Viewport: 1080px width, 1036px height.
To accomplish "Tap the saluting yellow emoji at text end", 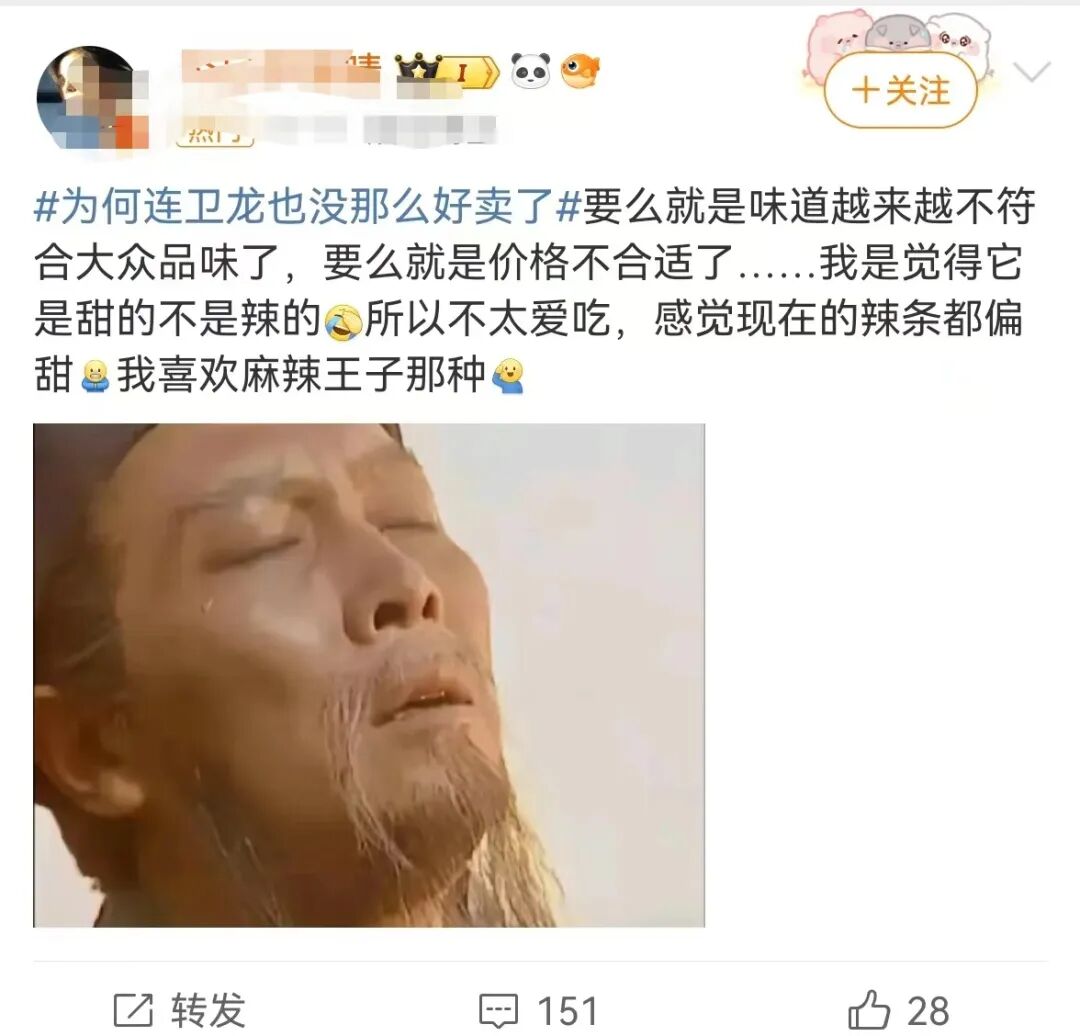I will [x=508, y=376].
